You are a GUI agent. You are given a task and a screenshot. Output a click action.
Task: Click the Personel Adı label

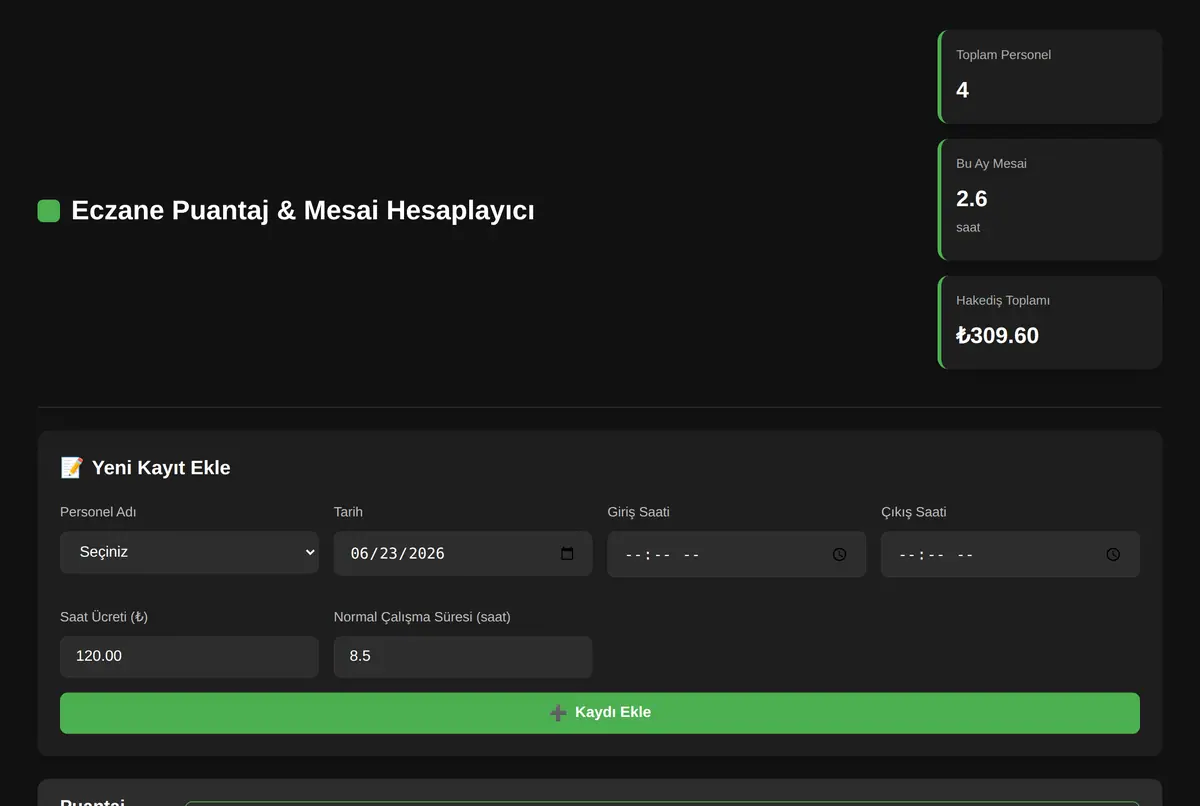(98, 512)
